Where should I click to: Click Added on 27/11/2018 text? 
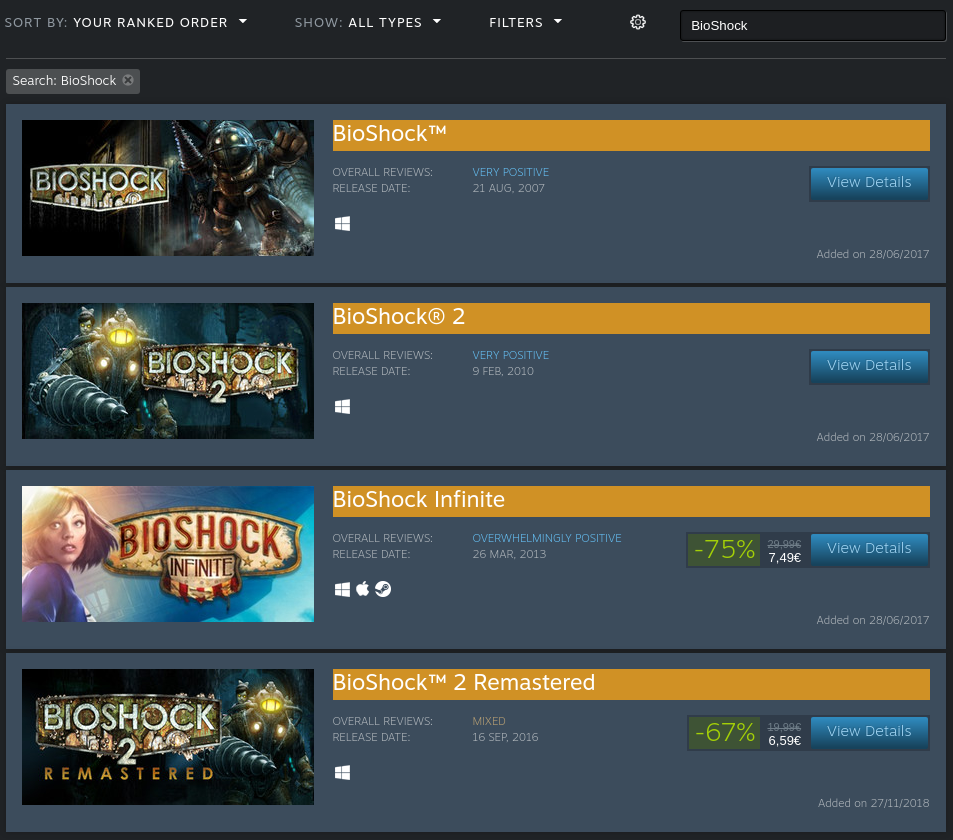(x=873, y=803)
